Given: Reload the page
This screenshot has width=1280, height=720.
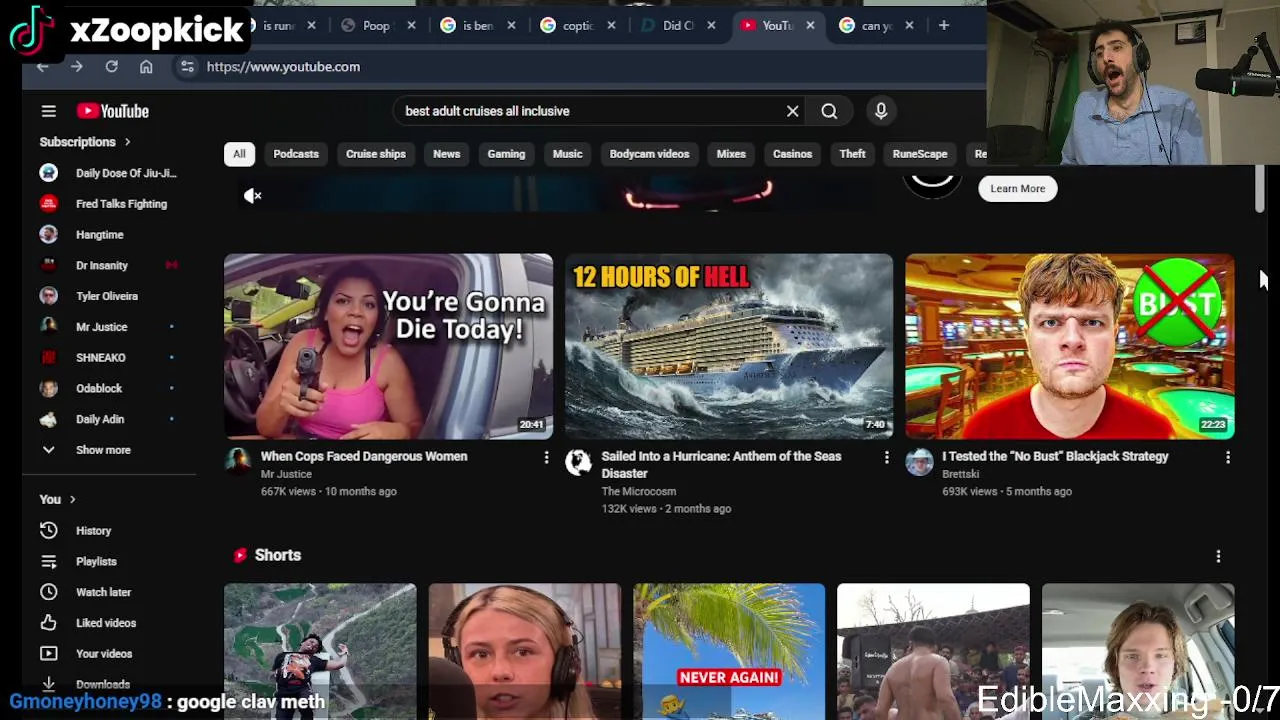Looking at the screenshot, I should click(112, 66).
